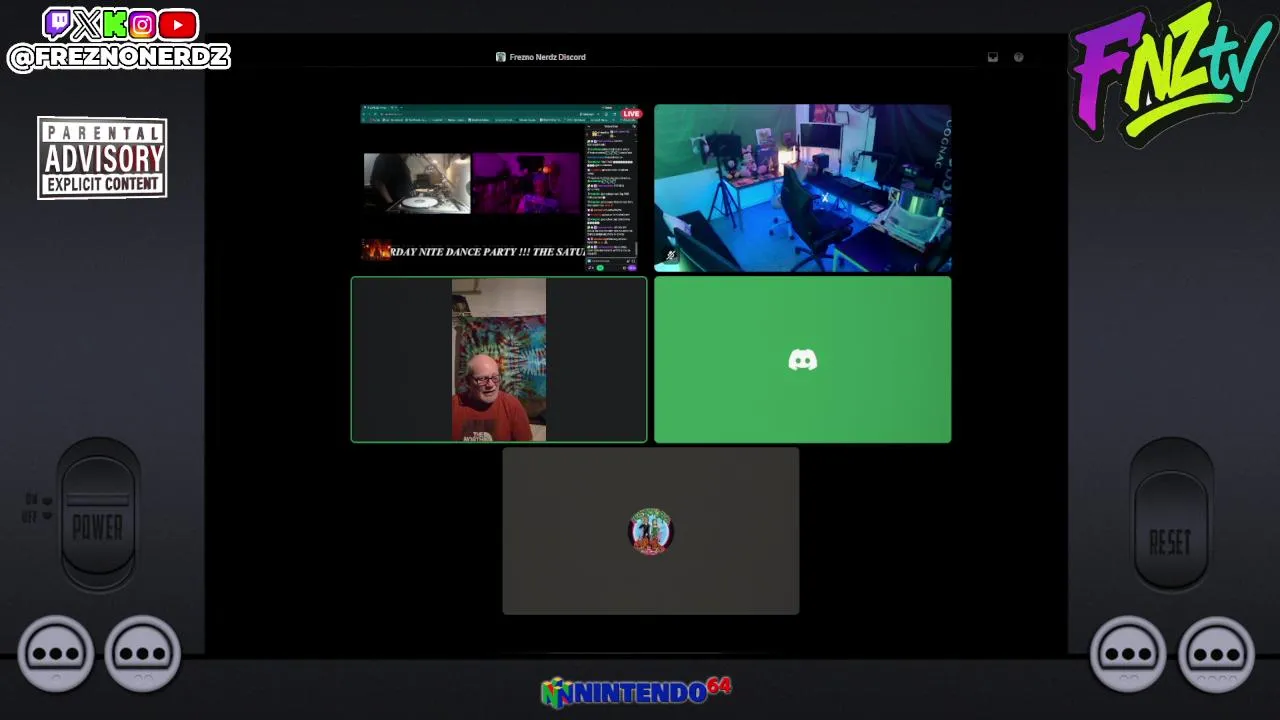Click the muted mic icon on studio webcam
Viewport: 1280px width, 720px height.
point(670,256)
